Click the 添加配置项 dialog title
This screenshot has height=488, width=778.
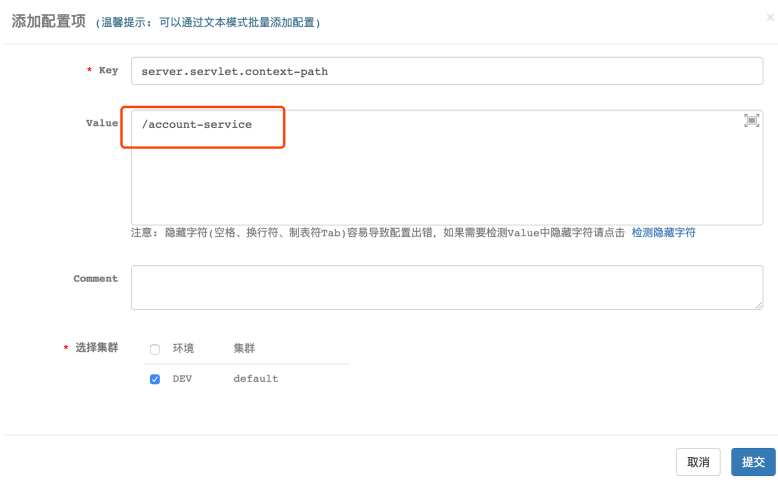(49, 22)
